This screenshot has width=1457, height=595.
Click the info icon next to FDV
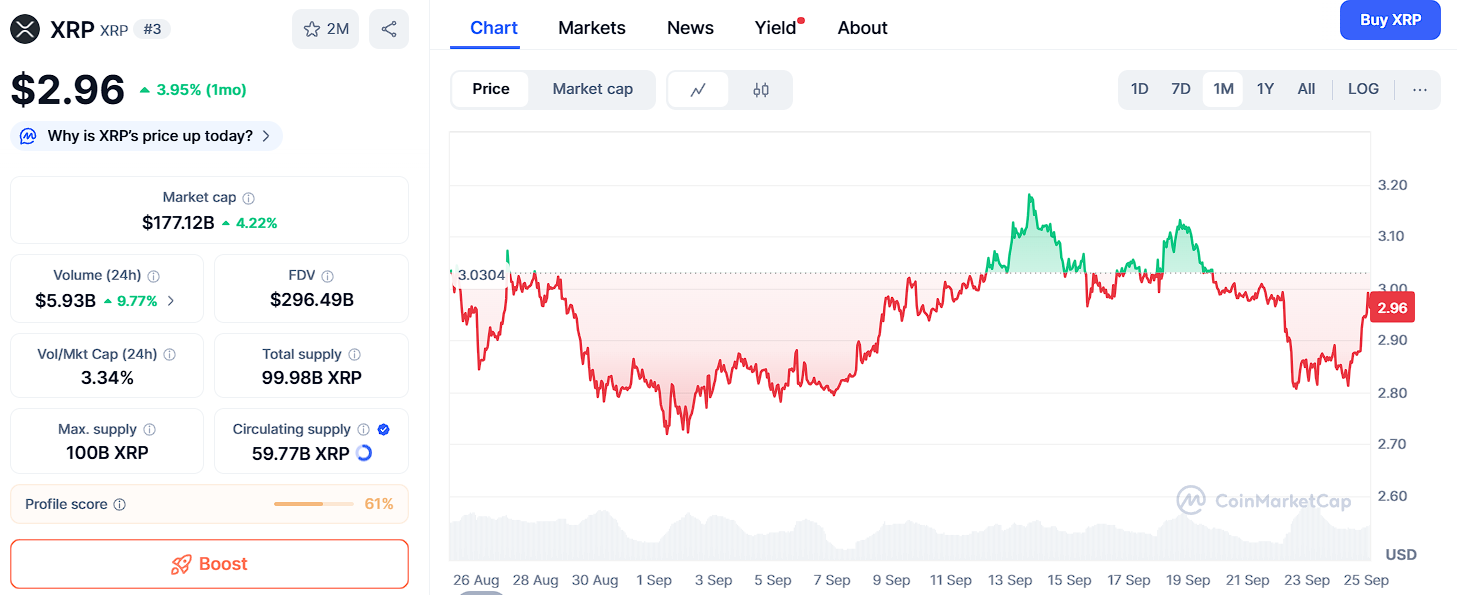[328, 276]
